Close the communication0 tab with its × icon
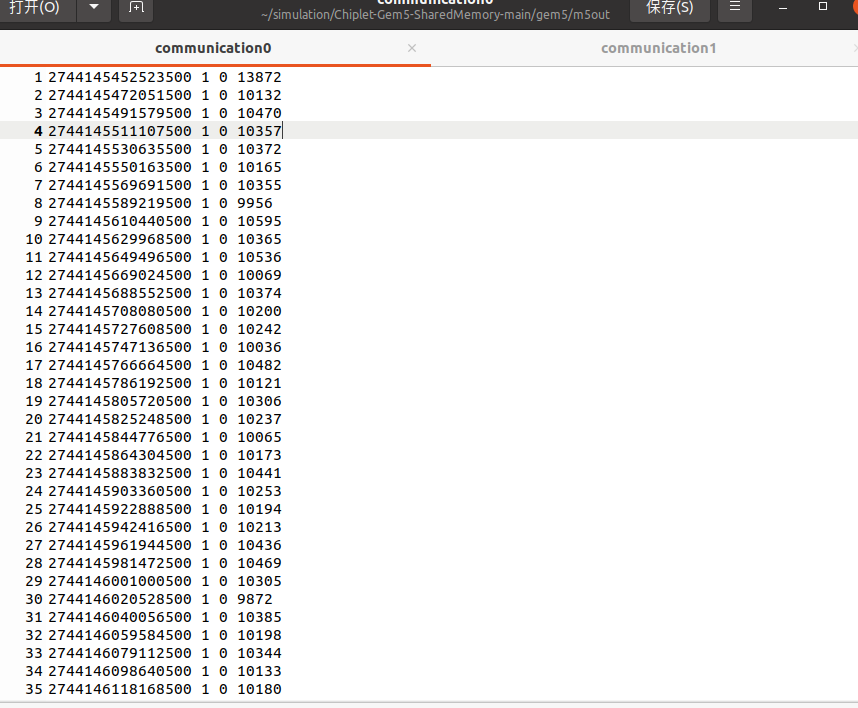This screenshot has width=858, height=708. click(410, 48)
